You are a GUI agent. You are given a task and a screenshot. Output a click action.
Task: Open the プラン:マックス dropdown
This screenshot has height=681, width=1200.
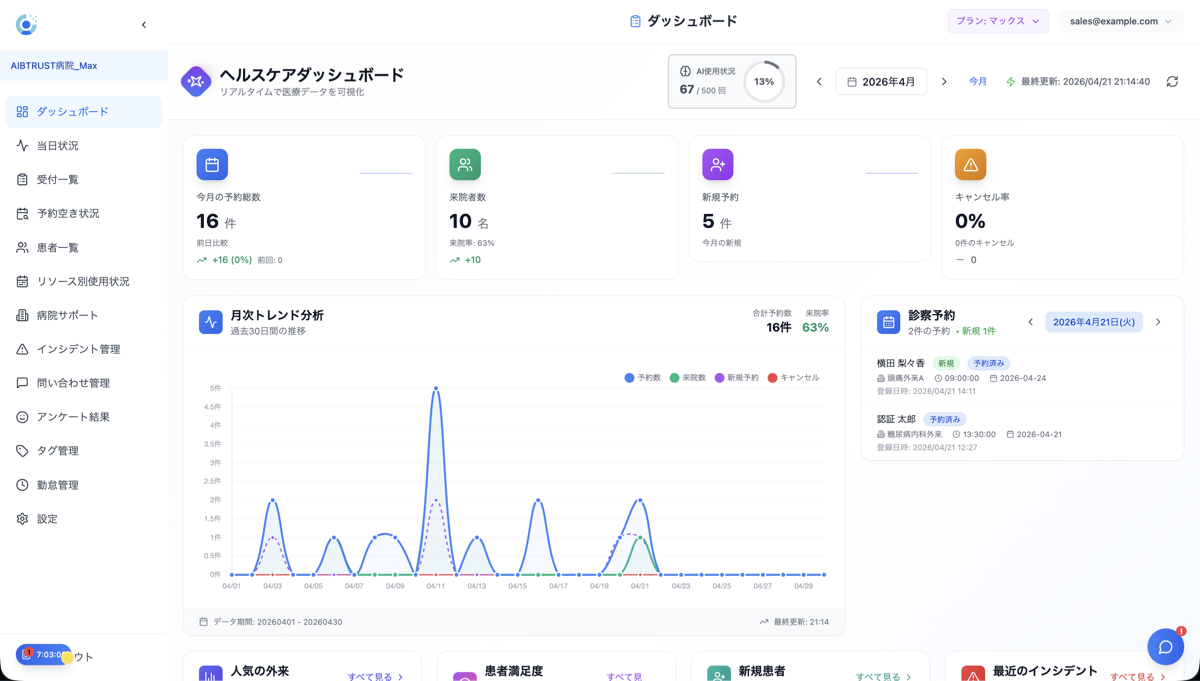tap(998, 21)
